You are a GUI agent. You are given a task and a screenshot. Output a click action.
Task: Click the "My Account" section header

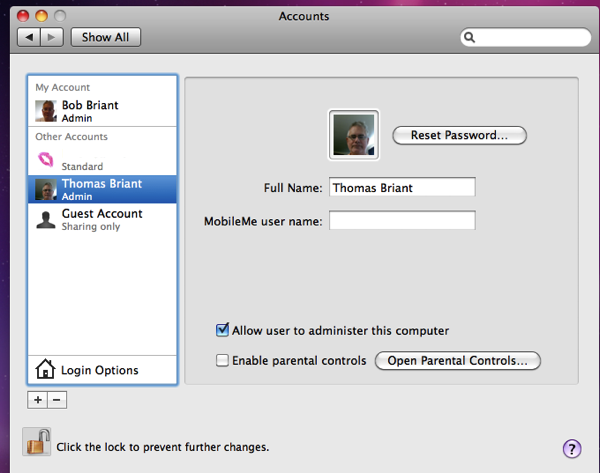coord(63,88)
